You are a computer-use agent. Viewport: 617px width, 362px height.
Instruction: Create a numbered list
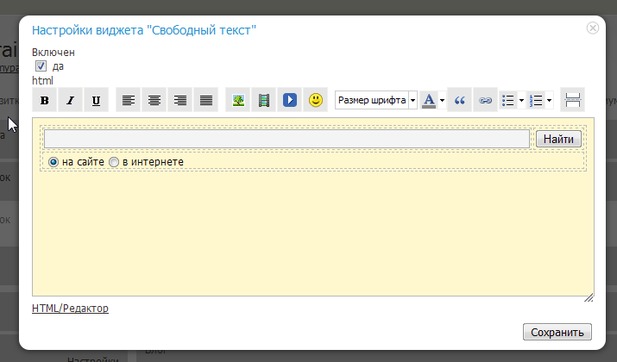coord(536,100)
